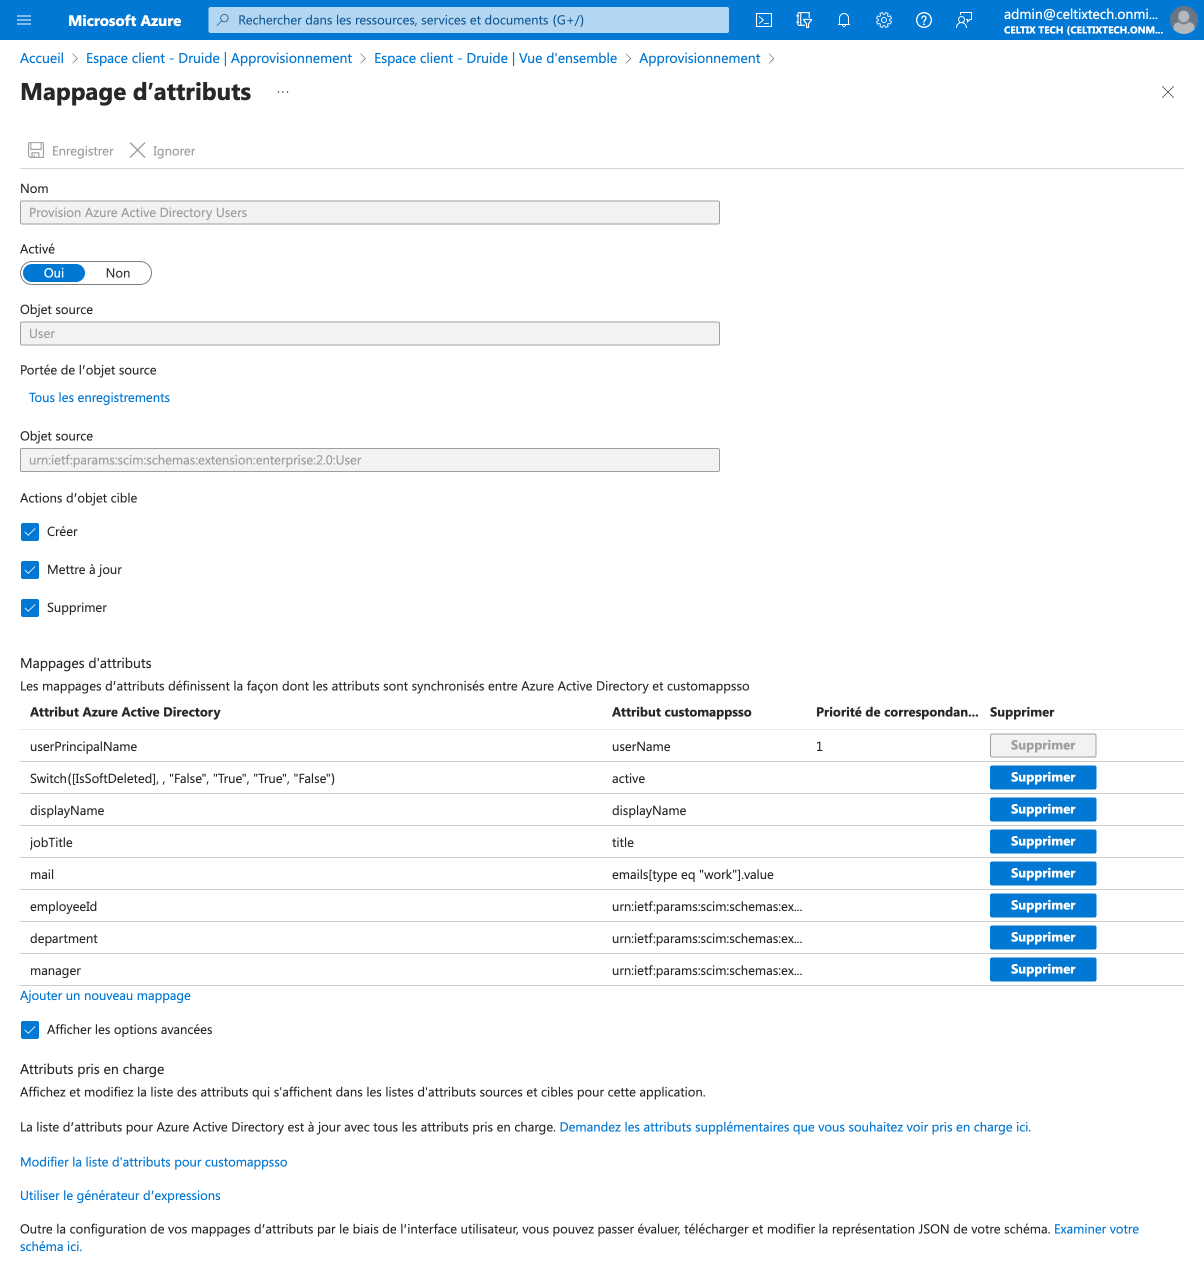Image resolution: width=1204 pixels, height=1271 pixels.
Task: Open the manager mapping row
Action: pos(602,970)
